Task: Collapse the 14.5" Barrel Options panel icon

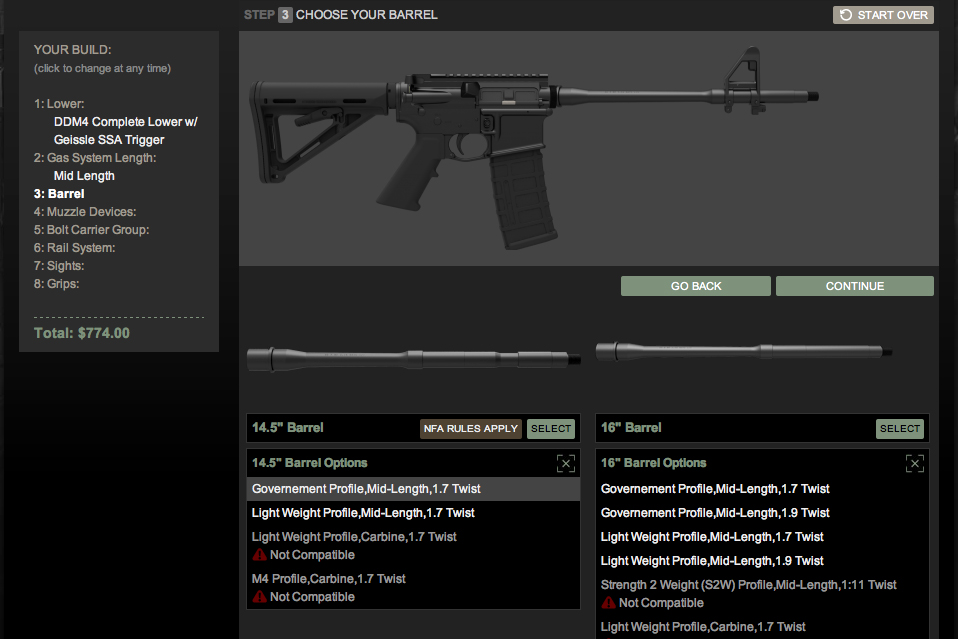Action: 566,464
